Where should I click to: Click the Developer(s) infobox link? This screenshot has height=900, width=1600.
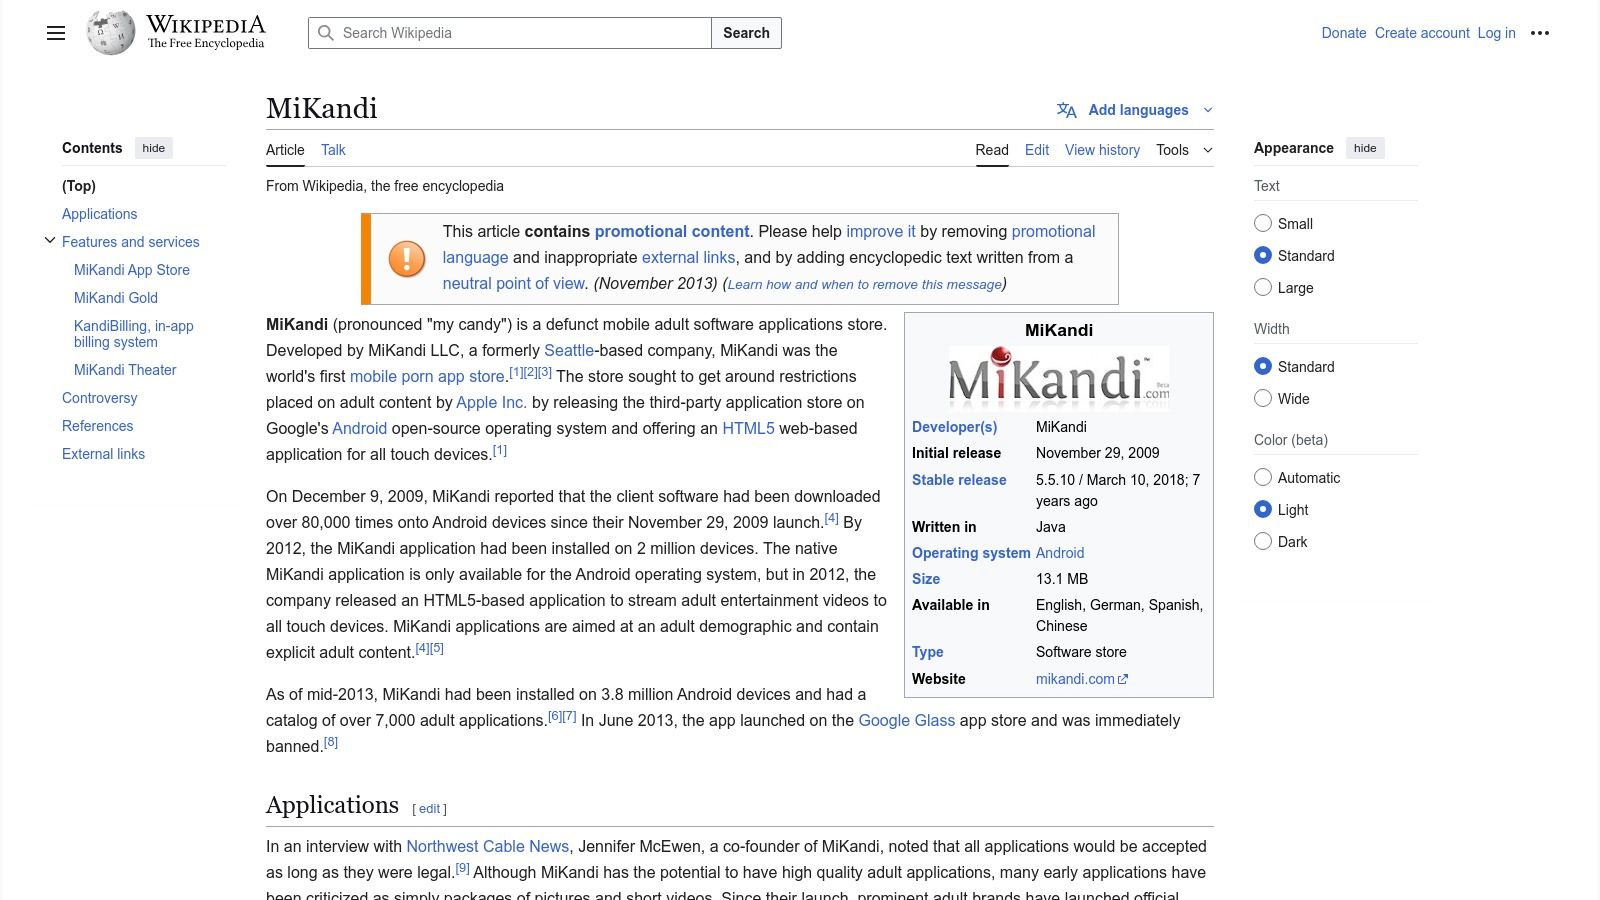[x=954, y=427]
